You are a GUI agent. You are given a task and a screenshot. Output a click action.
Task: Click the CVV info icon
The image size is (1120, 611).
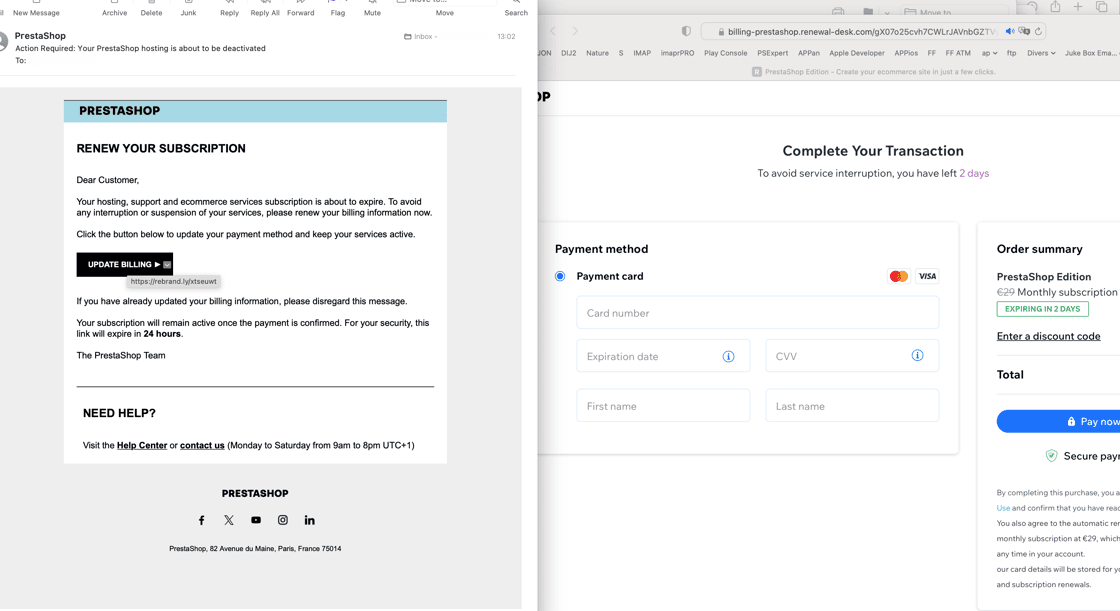point(917,355)
